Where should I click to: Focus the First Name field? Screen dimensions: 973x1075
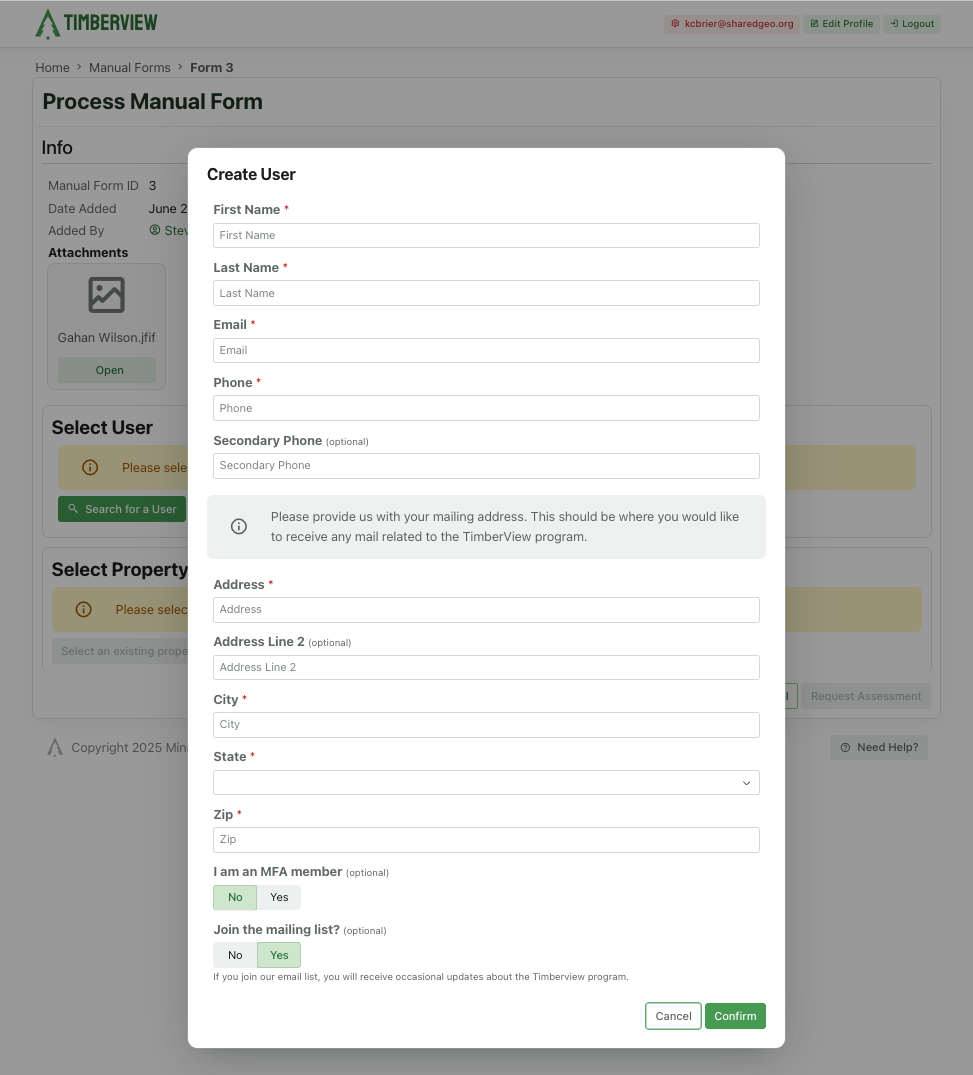tap(486, 236)
